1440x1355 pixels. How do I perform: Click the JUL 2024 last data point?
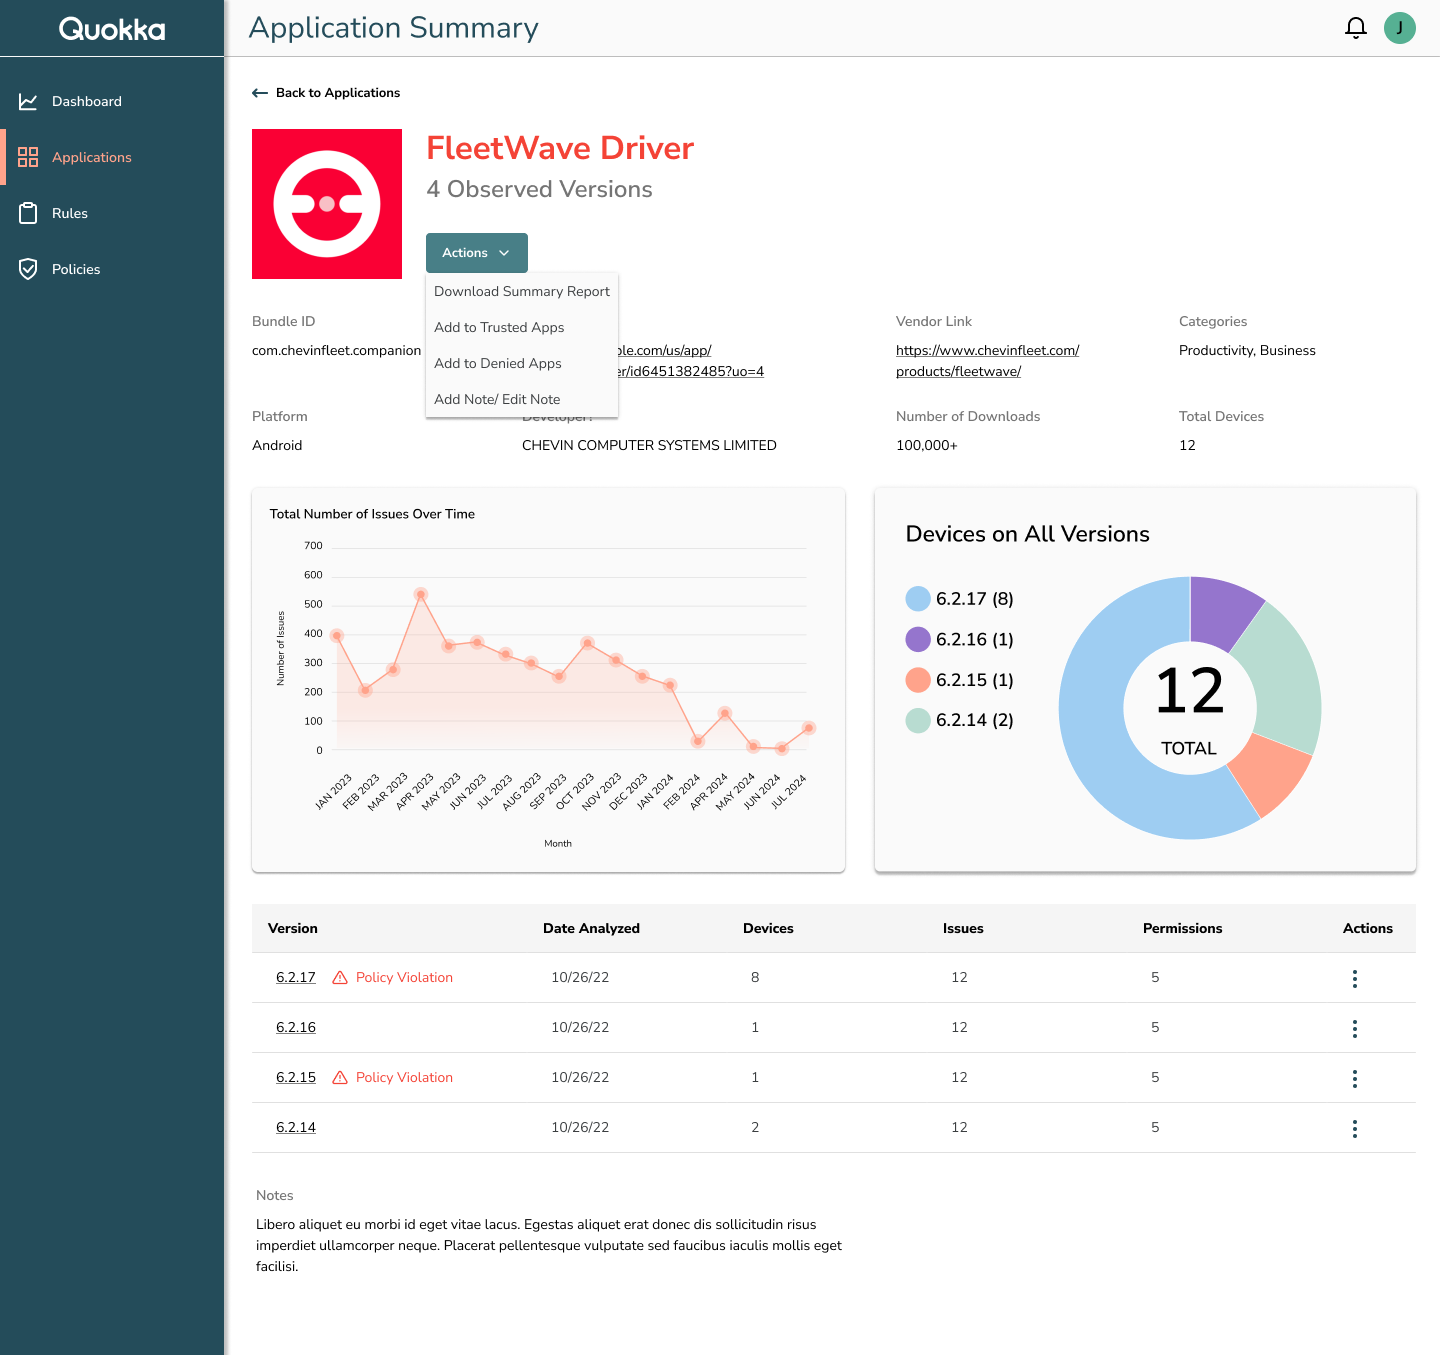pyautogui.click(x=809, y=728)
